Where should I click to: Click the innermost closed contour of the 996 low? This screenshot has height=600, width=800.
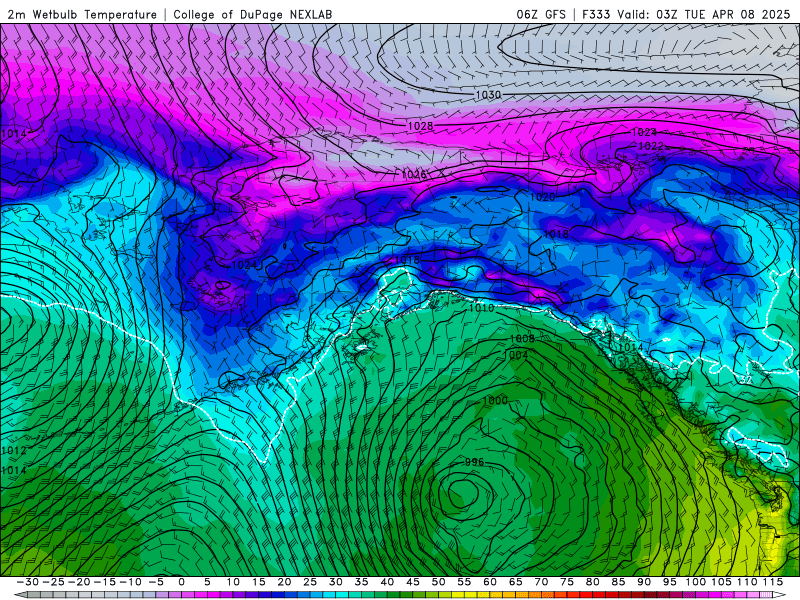pyautogui.click(x=463, y=493)
